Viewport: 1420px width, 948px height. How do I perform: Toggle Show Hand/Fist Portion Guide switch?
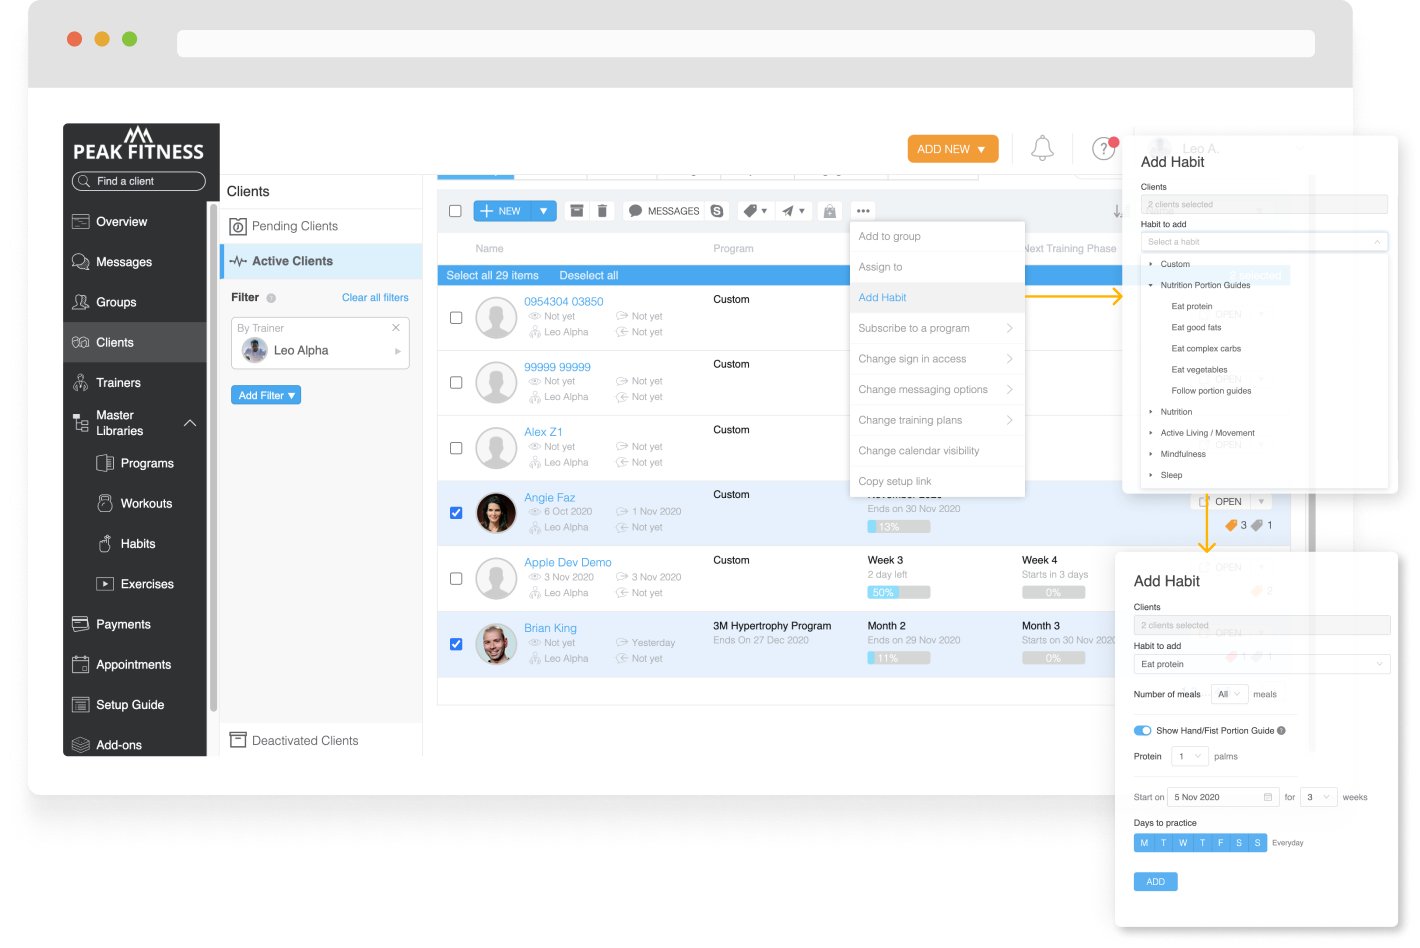pyautogui.click(x=1142, y=731)
